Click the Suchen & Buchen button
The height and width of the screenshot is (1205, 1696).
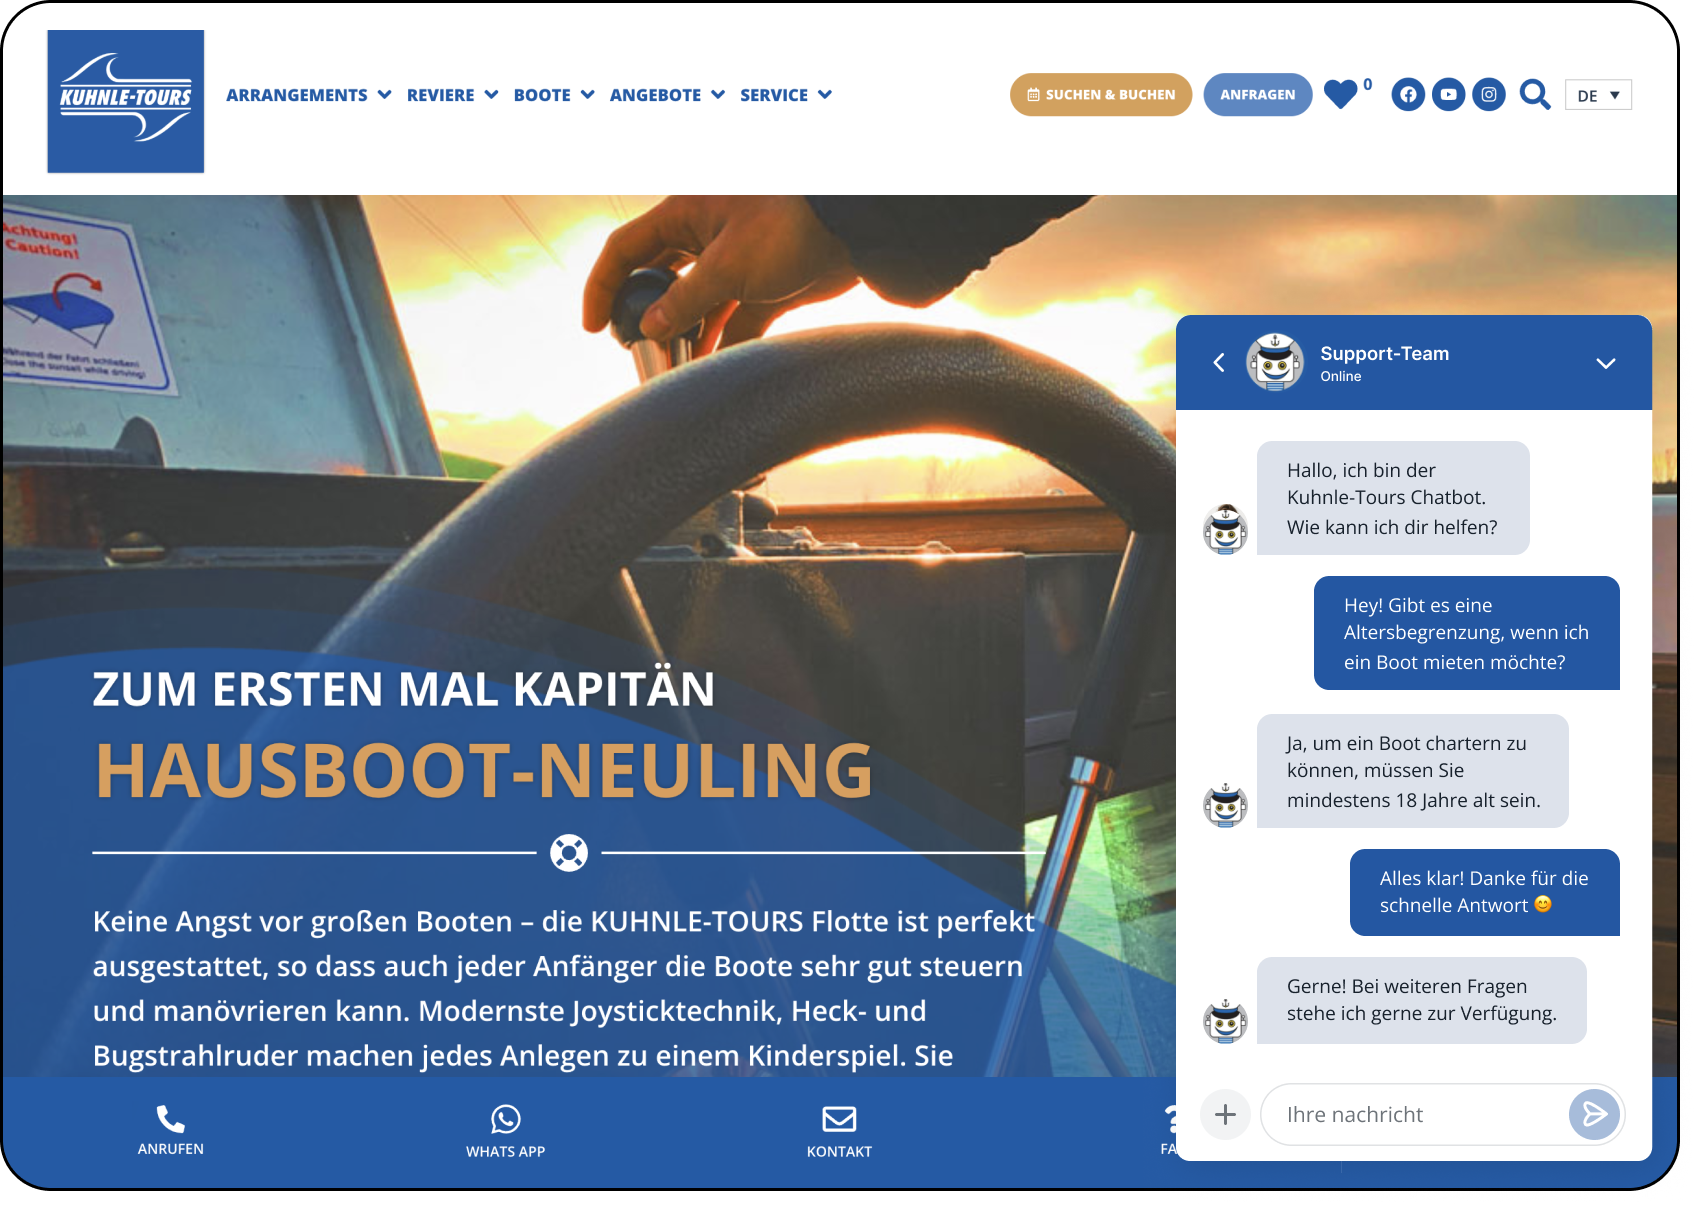point(1101,95)
